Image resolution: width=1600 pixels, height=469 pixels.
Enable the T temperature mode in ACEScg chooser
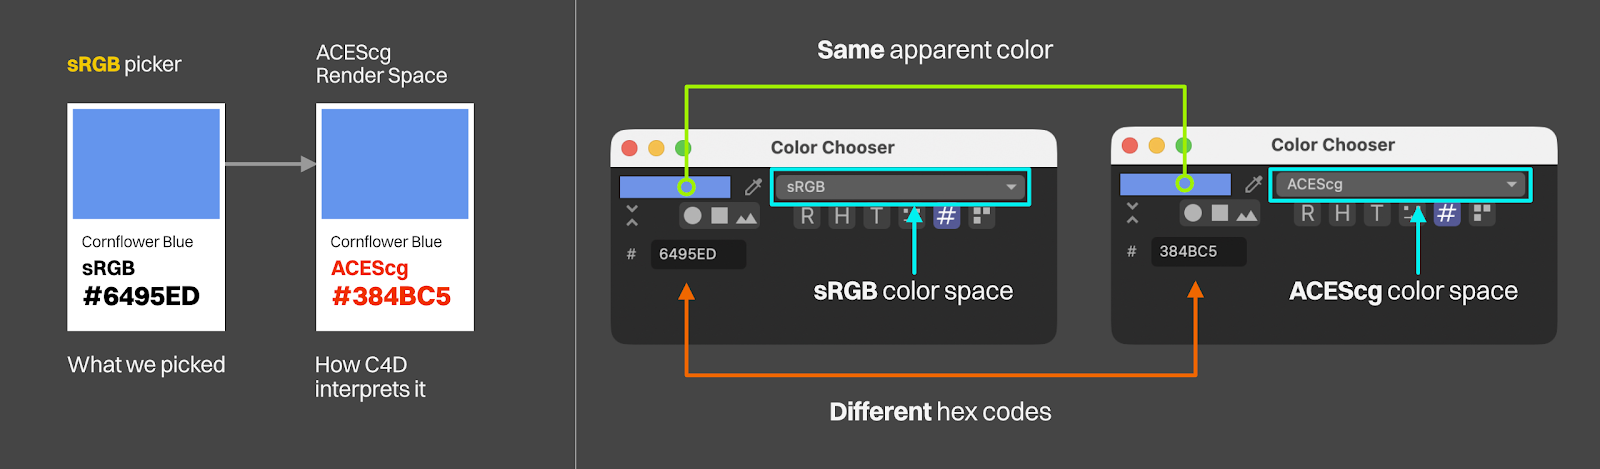pyautogui.click(x=1377, y=213)
